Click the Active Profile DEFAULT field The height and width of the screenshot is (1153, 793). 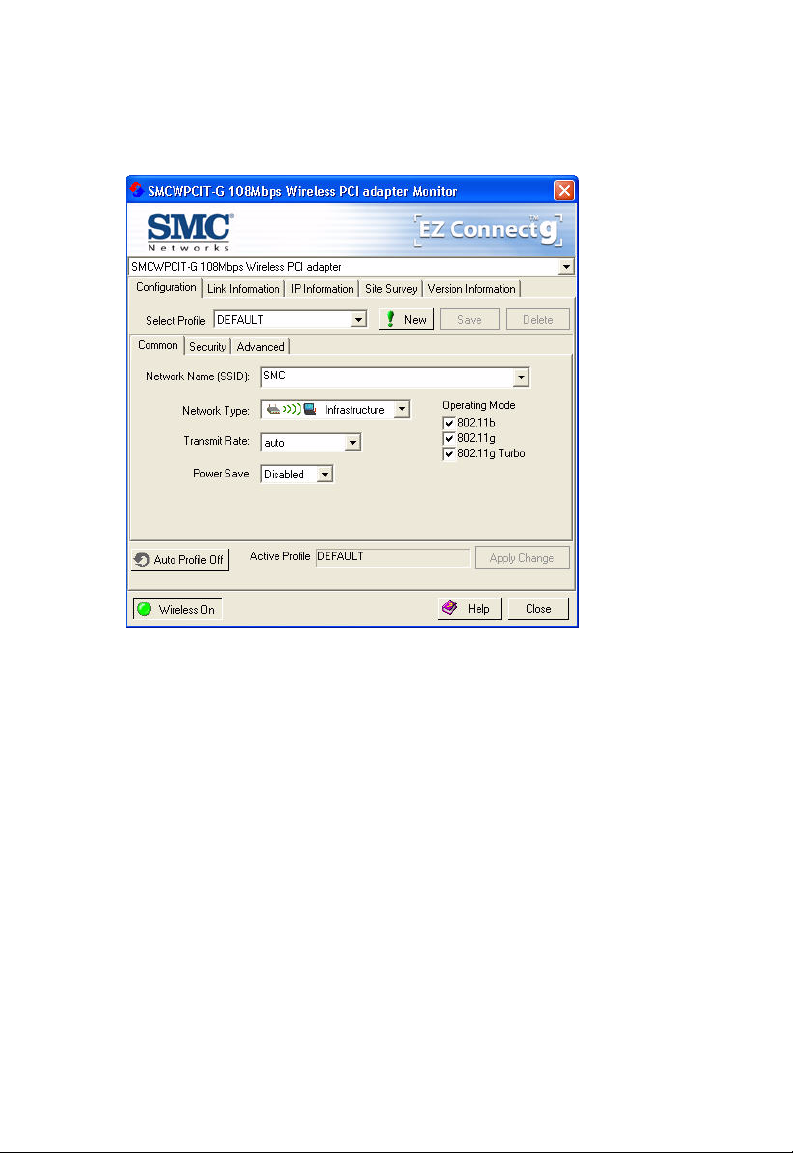click(392, 557)
